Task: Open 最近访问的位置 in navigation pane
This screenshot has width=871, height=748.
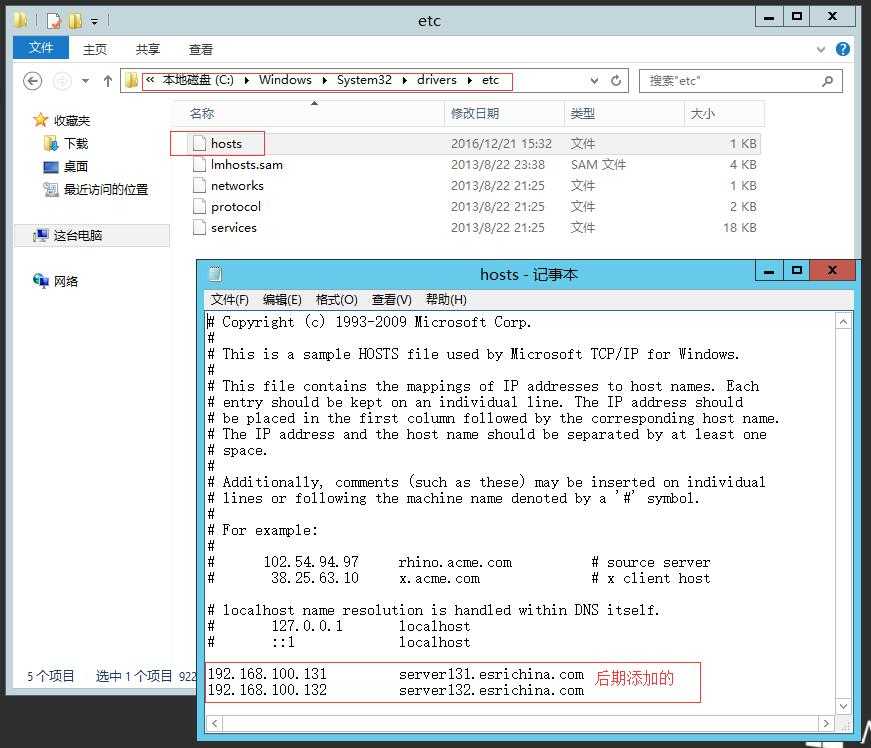Action: pos(106,190)
